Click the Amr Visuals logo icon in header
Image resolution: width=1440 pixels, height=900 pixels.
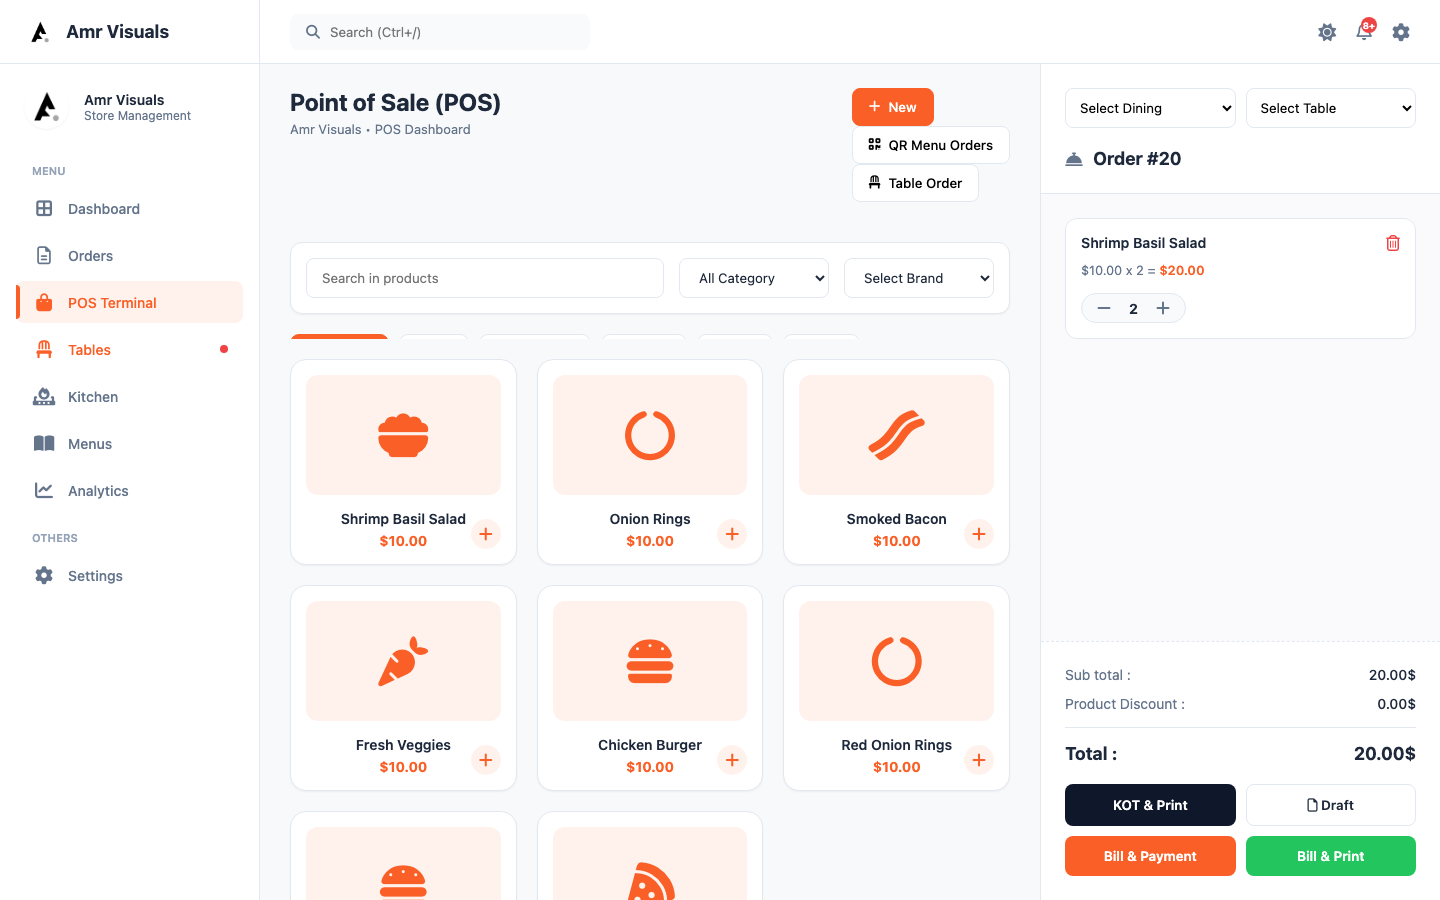(x=40, y=32)
